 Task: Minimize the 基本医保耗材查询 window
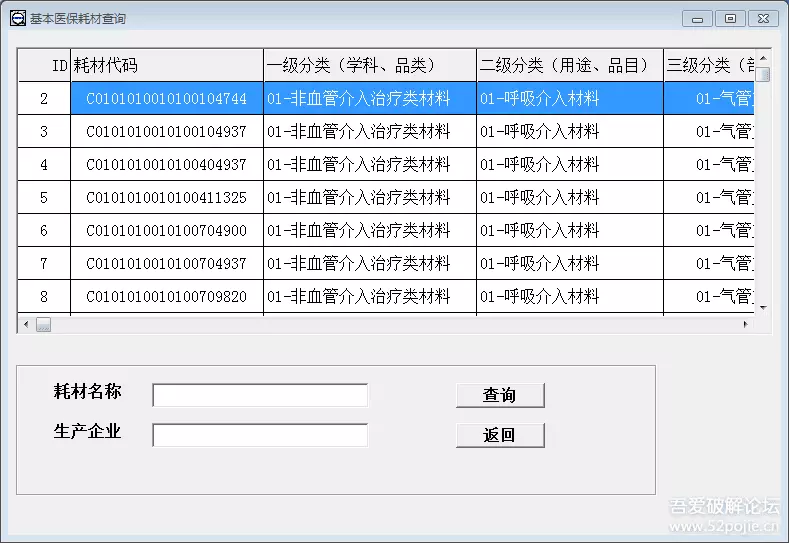pos(697,18)
